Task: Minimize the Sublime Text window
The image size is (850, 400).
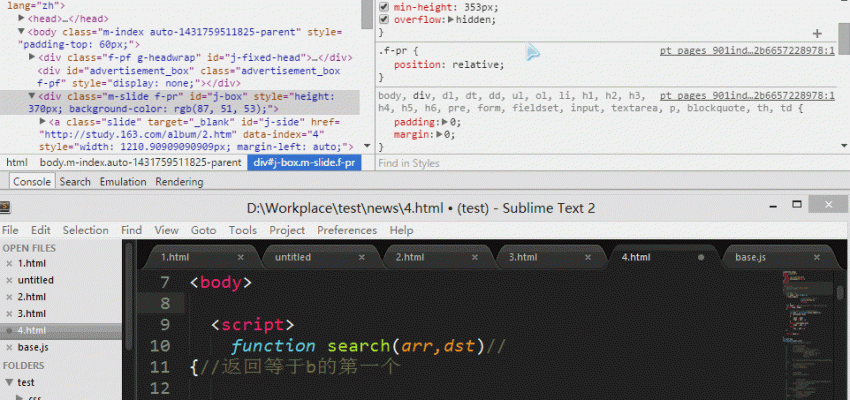Action: tap(772, 205)
